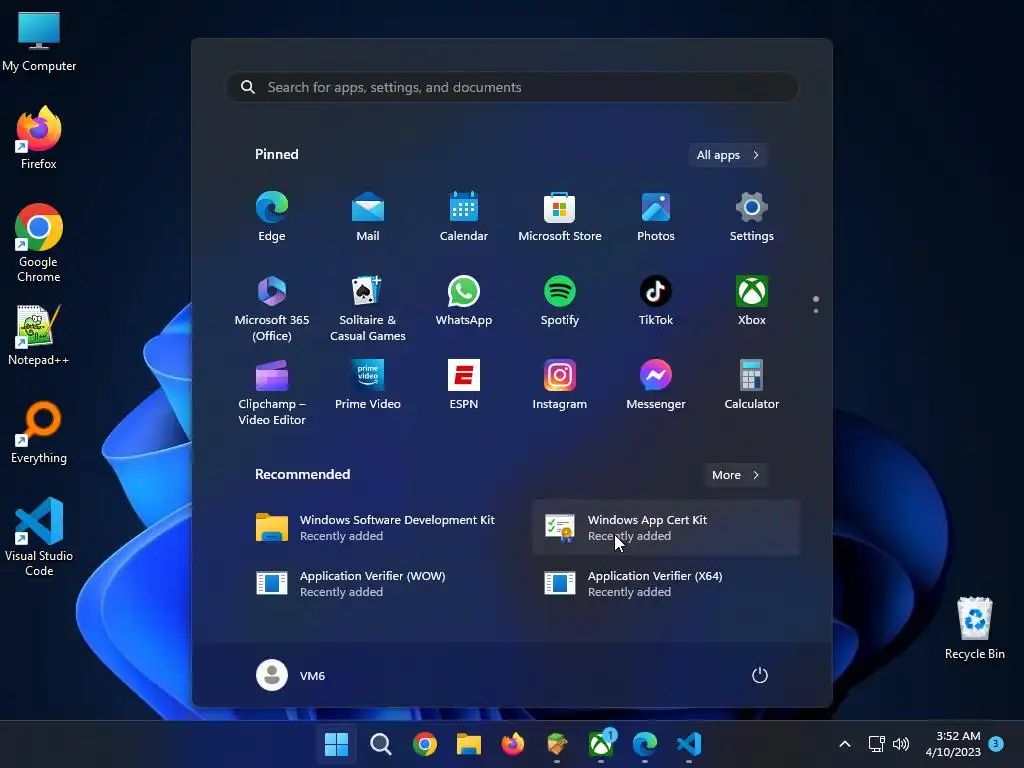Image resolution: width=1024 pixels, height=768 pixels.
Task: Select Visual Studio Code desktop shortcut
Action: [39, 537]
